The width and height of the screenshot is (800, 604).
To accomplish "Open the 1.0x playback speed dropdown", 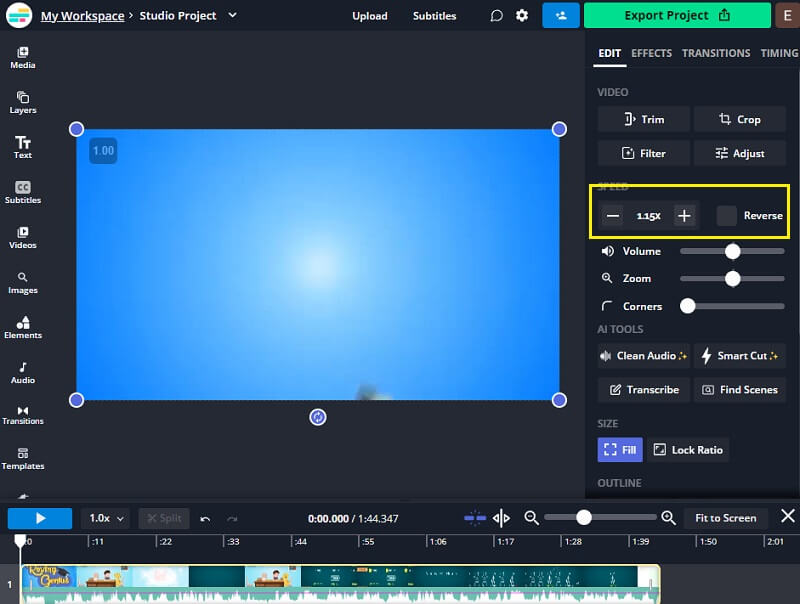I will coord(105,518).
